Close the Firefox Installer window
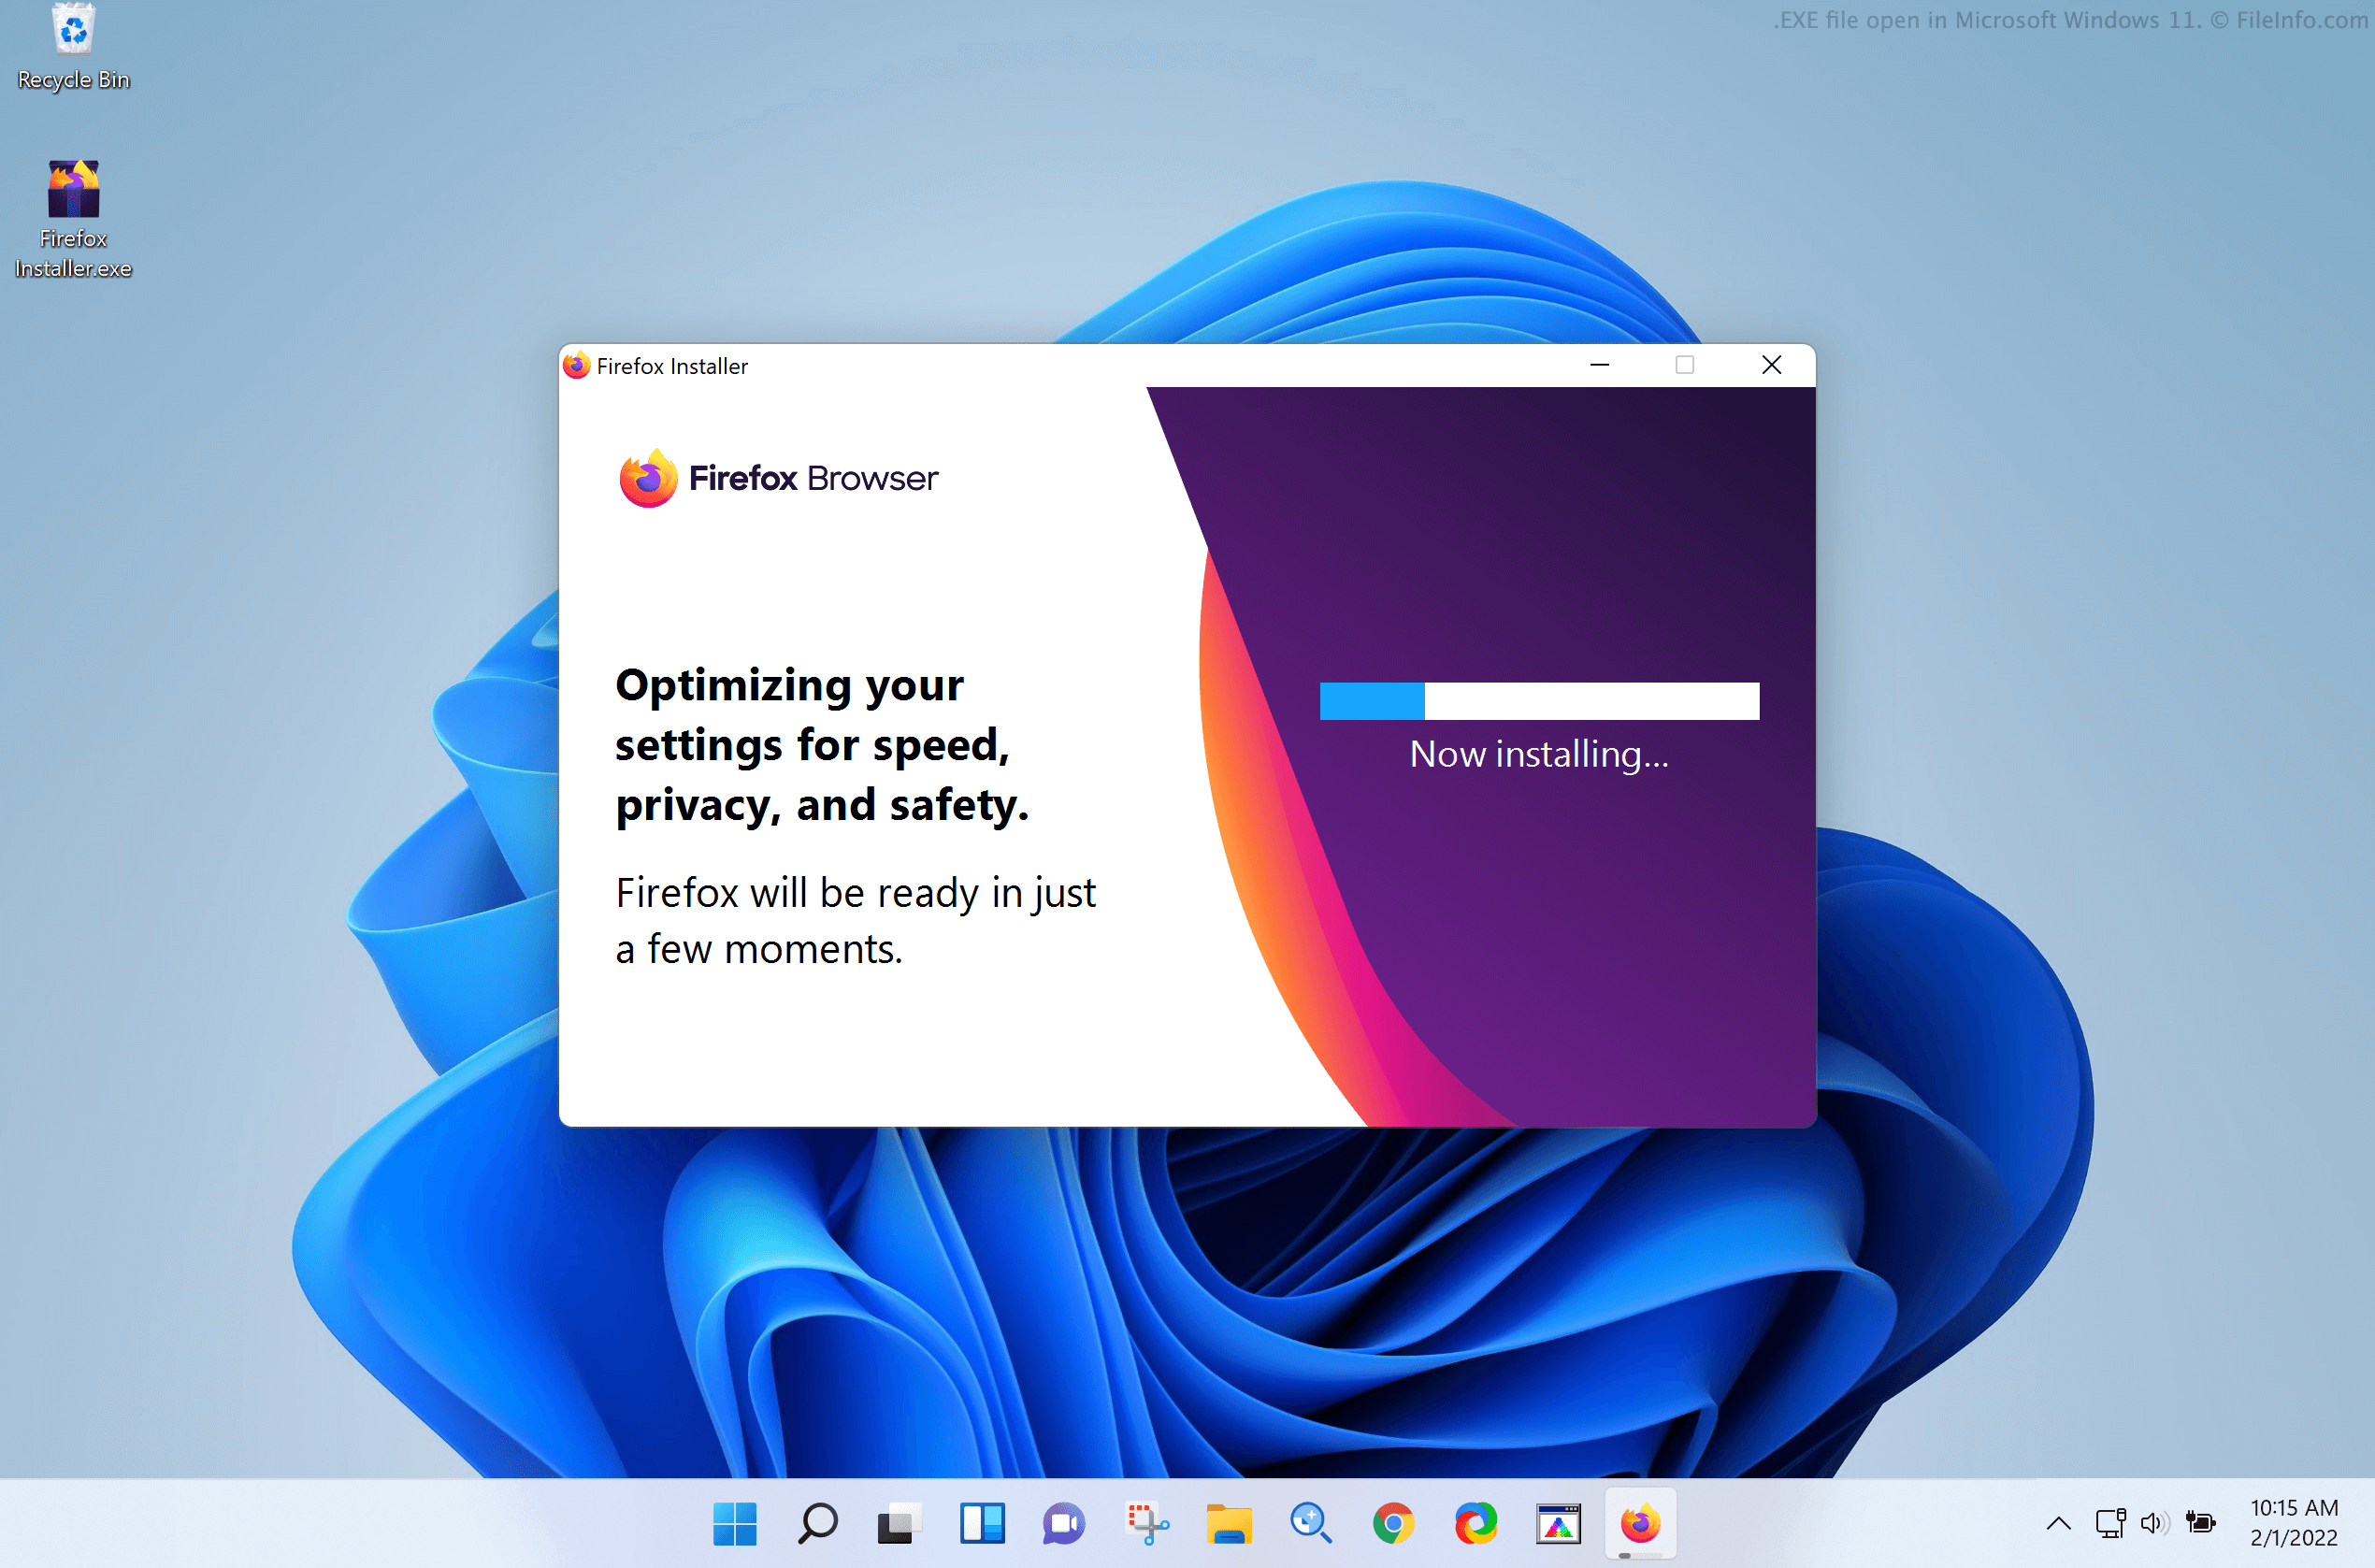The image size is (2375, 1568). point(1772,365)
